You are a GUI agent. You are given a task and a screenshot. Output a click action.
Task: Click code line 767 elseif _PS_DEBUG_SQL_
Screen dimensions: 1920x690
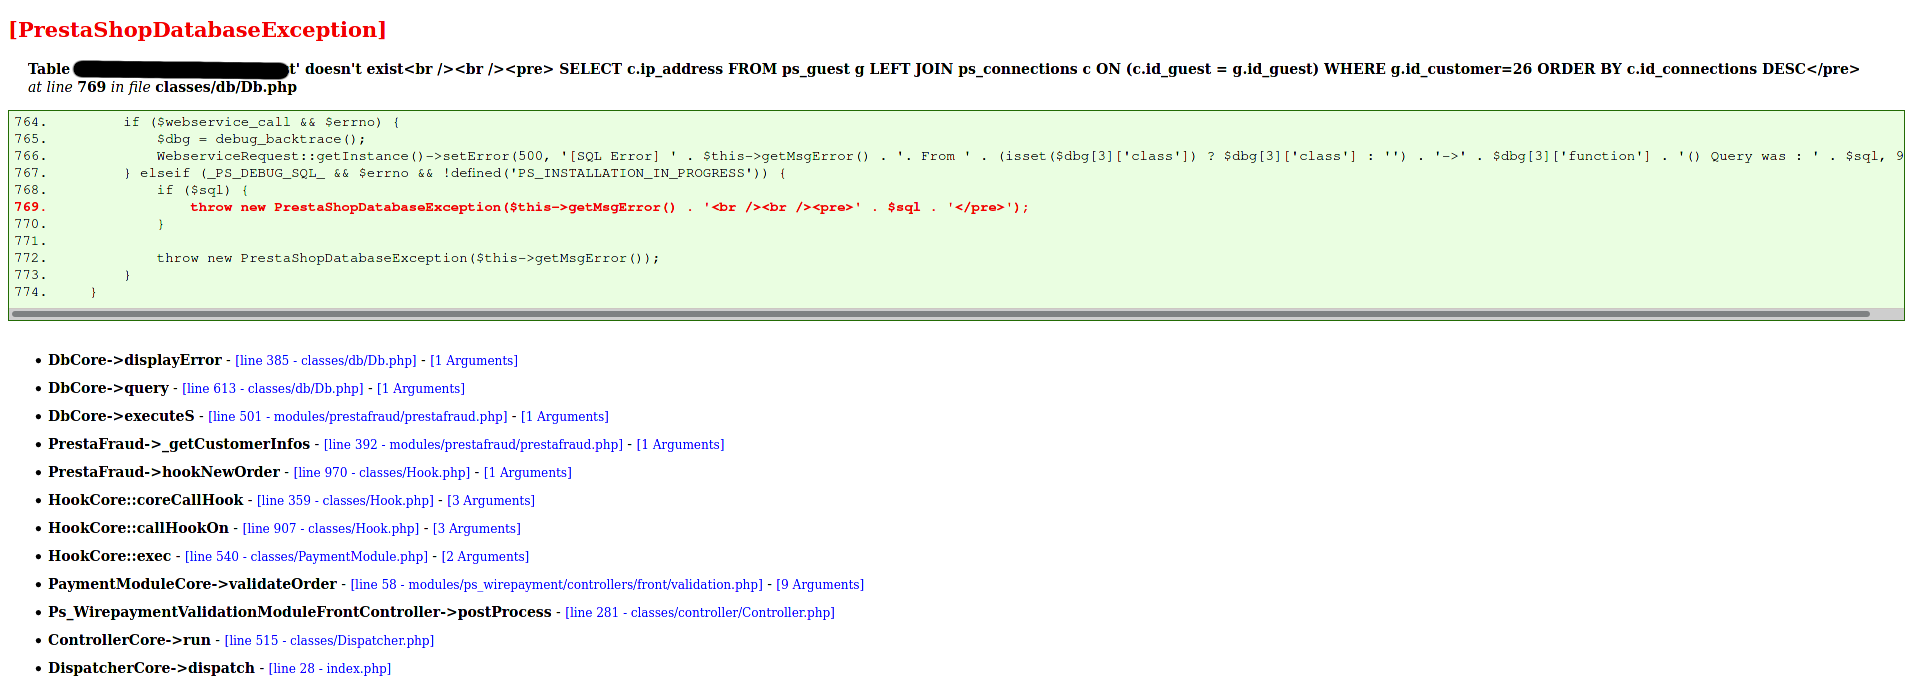454,174
